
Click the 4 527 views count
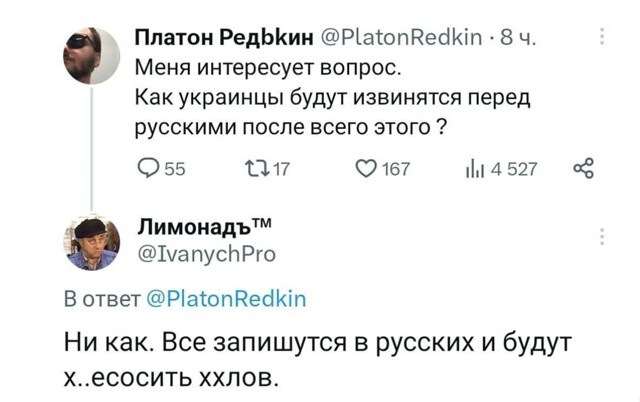(514, 169)
